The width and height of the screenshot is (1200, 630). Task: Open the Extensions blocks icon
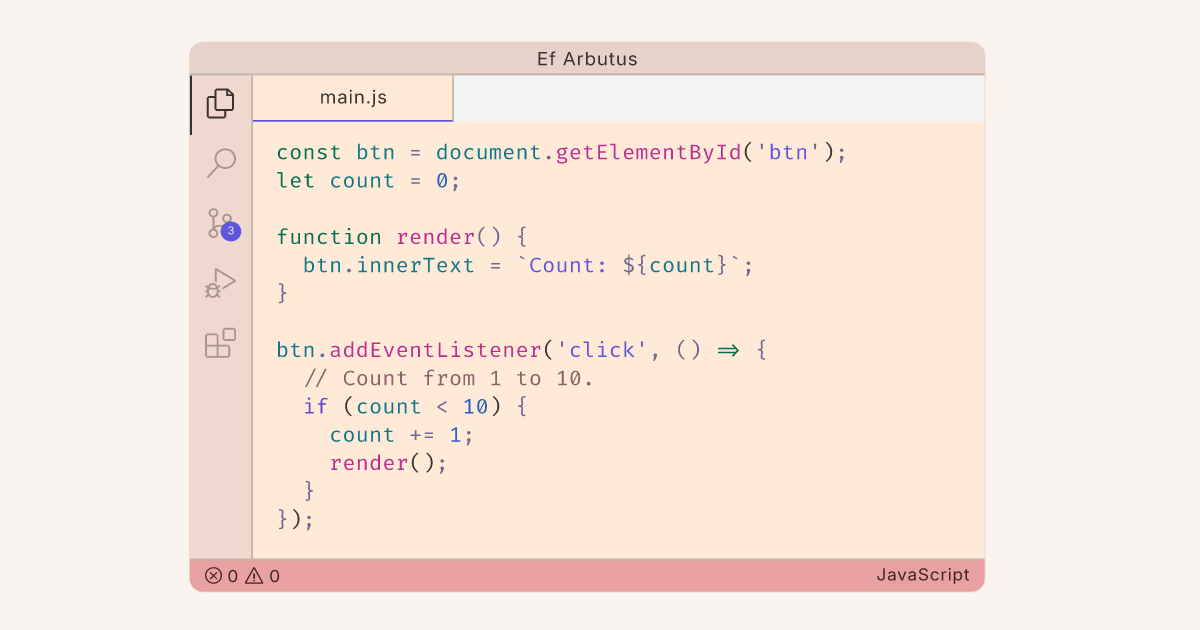coord(220,343)
